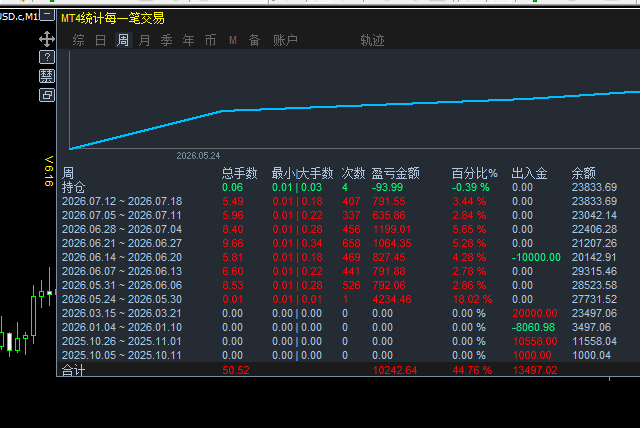Collapse the panel with the minus icon
Screen dimensions: 640x428
click(48, 16)
